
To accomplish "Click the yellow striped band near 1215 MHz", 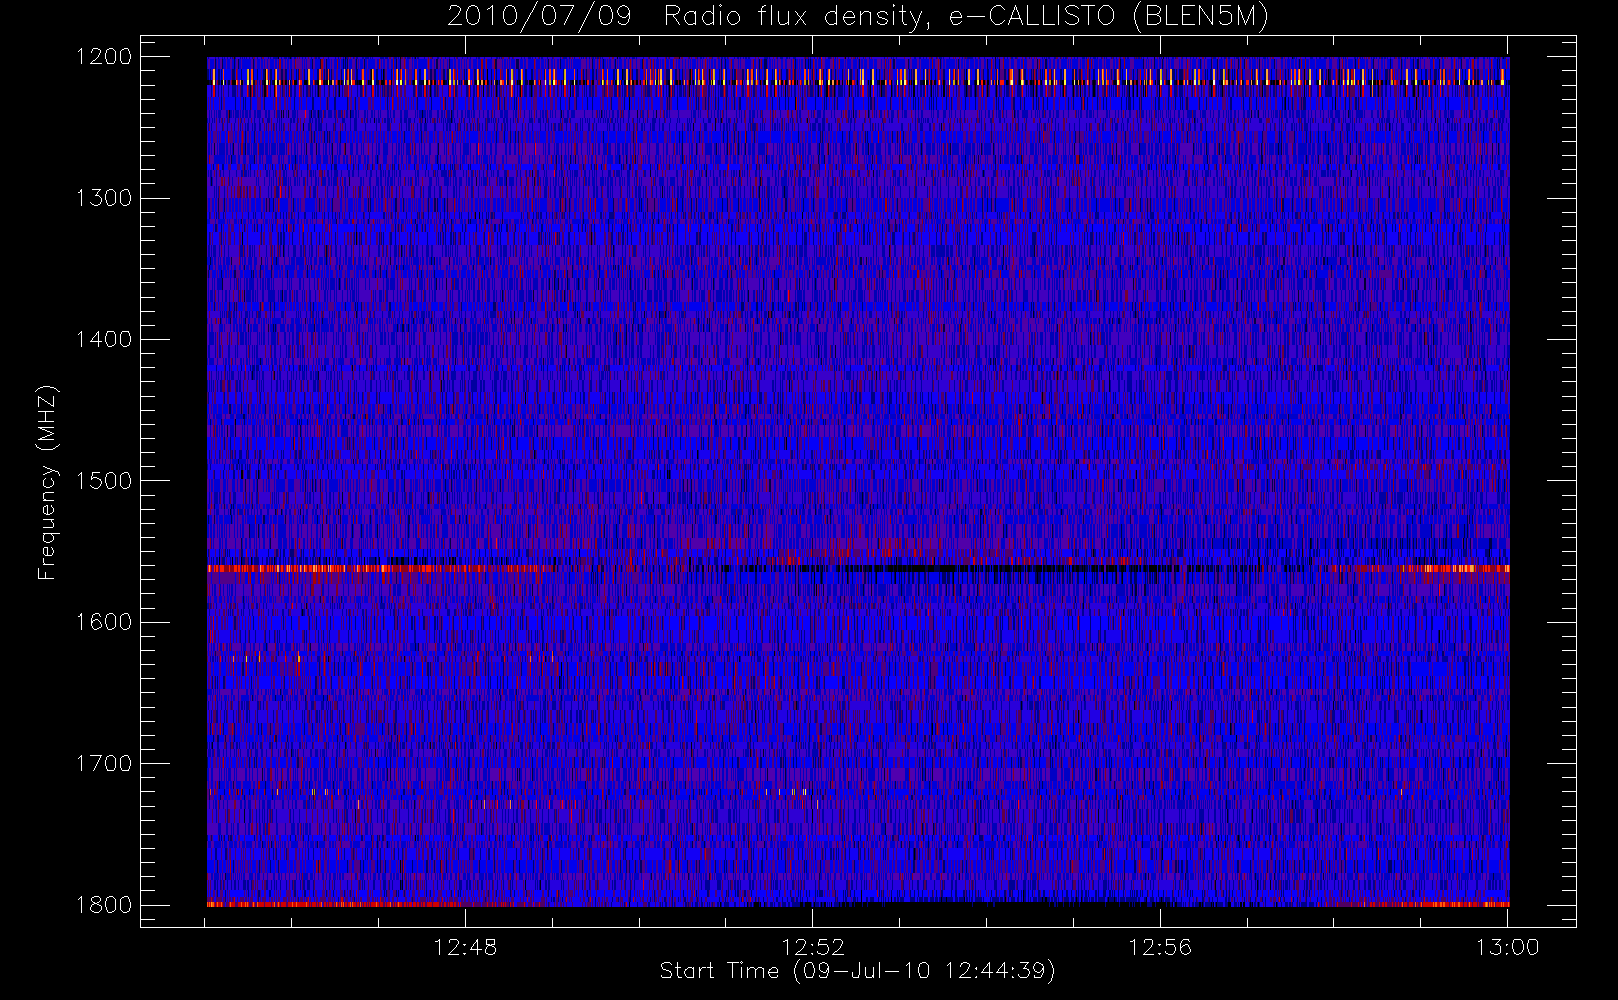I will tap(858, 76).
